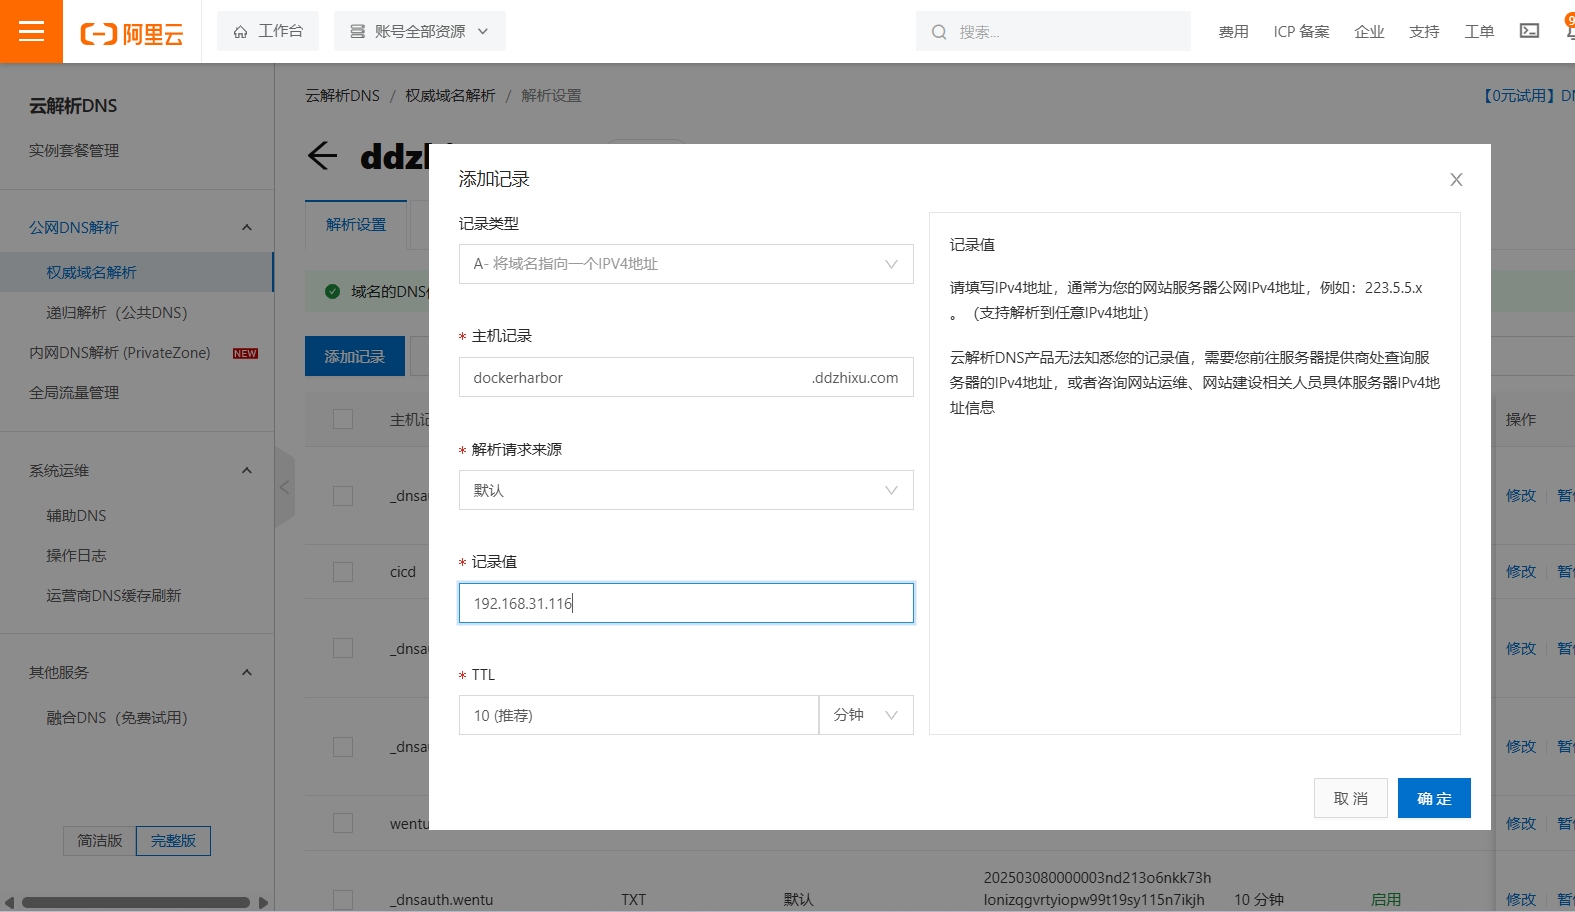The image size is (1575, 912).
Task: Open 内网DNS解析 (PrivateZone)
Action: click(120, 352)
